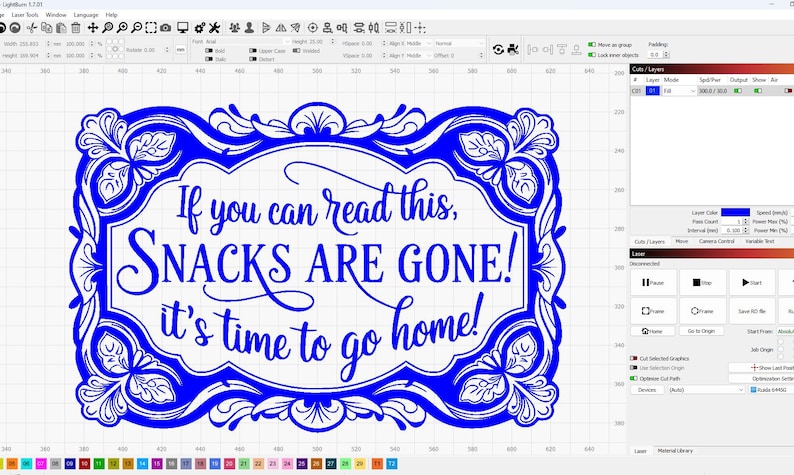Toggle Output switch for layer C01
The width and height of the screenshot is (794, 475).
click(738, 91)
